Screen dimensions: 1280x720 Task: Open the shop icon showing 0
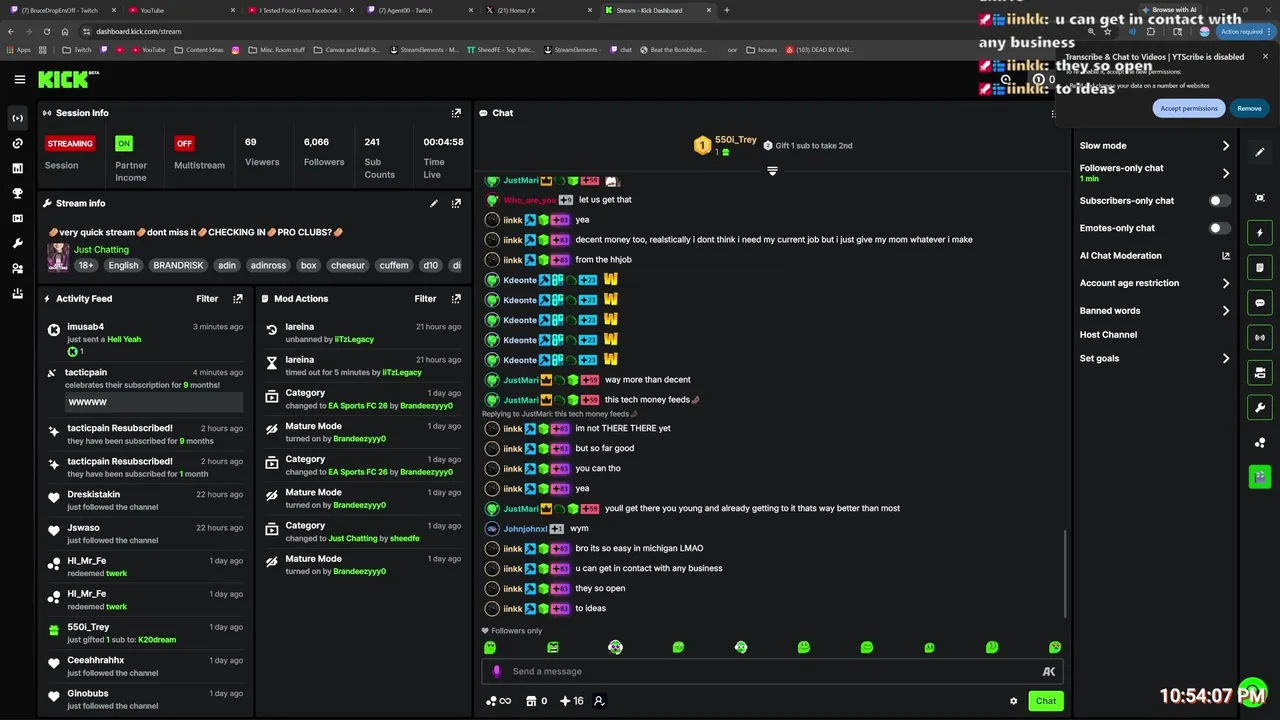point(537,701)
